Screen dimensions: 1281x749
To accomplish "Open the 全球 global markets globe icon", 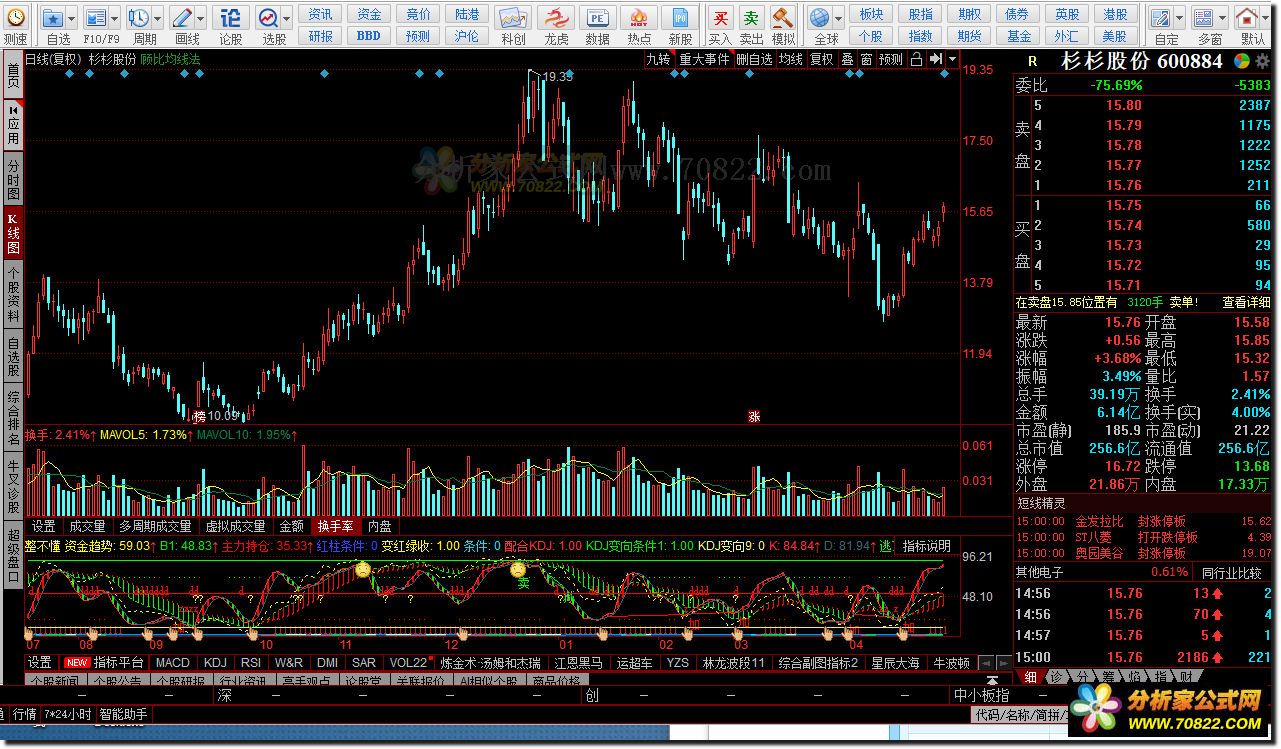I will coord(819,18).
